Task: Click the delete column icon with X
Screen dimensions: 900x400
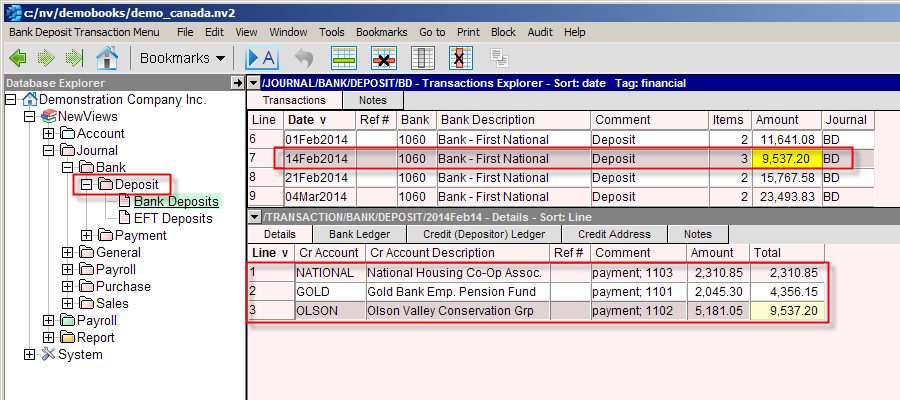Action: click(x=461, y=58)
